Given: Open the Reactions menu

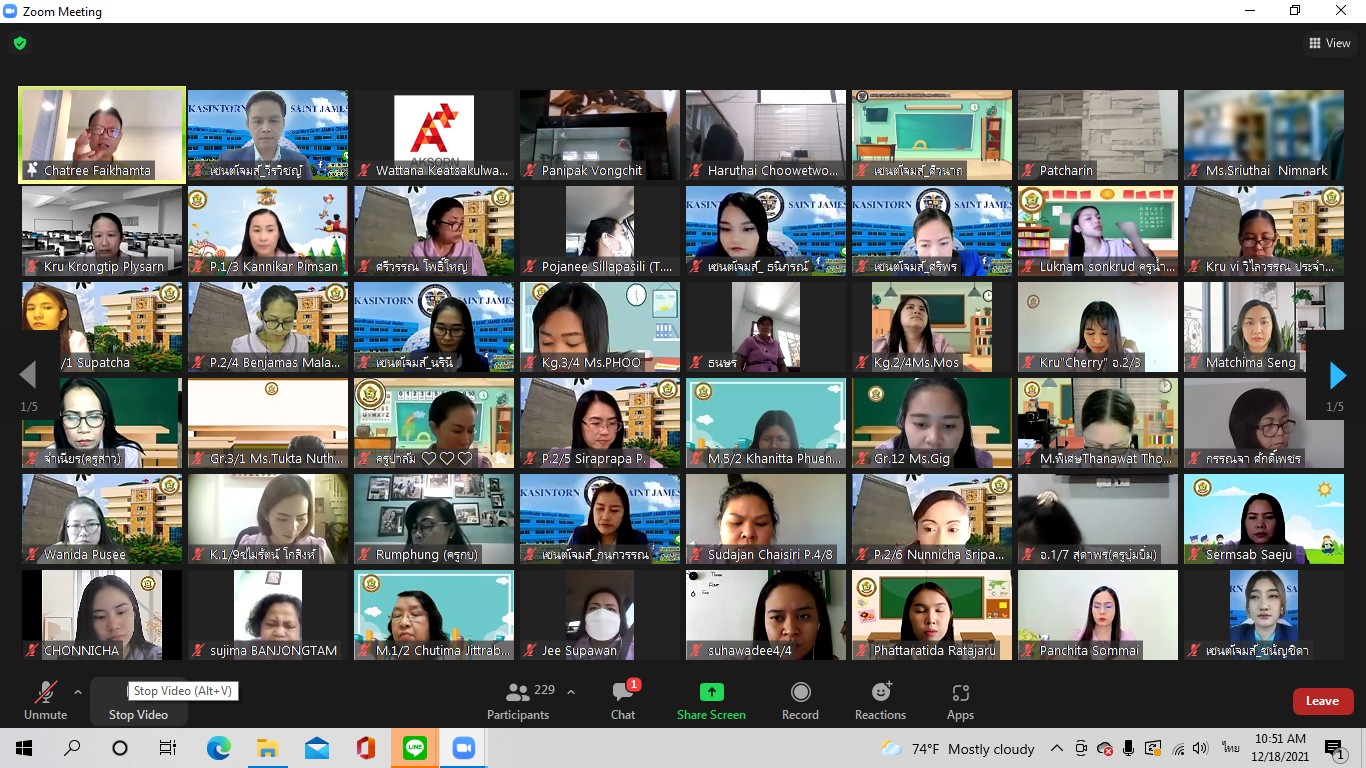Looking at the screenshot, I should [880, 699].
